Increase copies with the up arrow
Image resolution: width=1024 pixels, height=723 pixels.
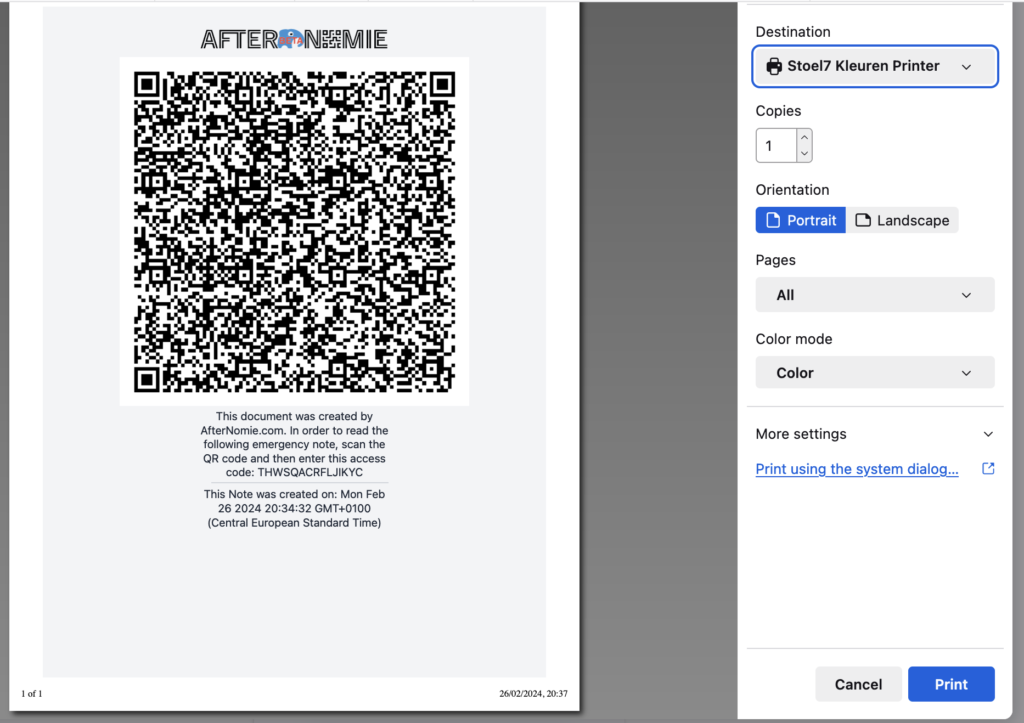tap(804, 137)
